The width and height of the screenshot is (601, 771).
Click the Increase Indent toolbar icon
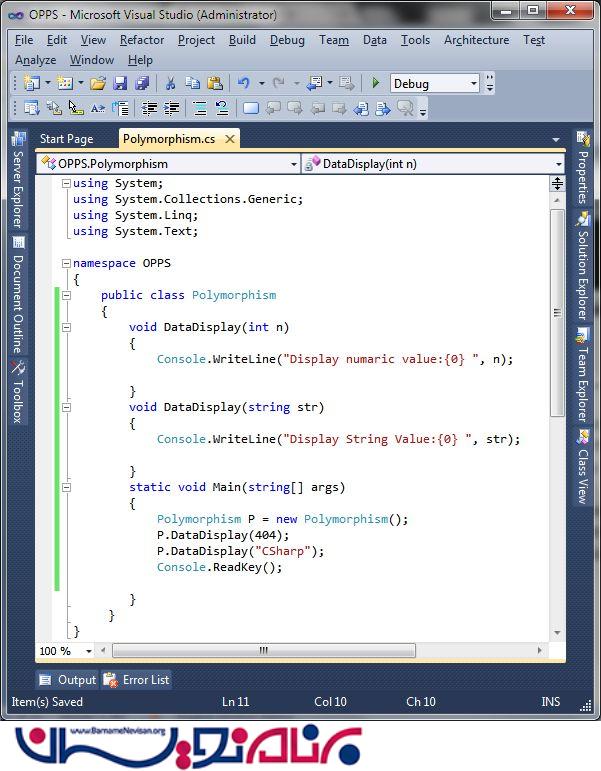[x=171, y=108]
